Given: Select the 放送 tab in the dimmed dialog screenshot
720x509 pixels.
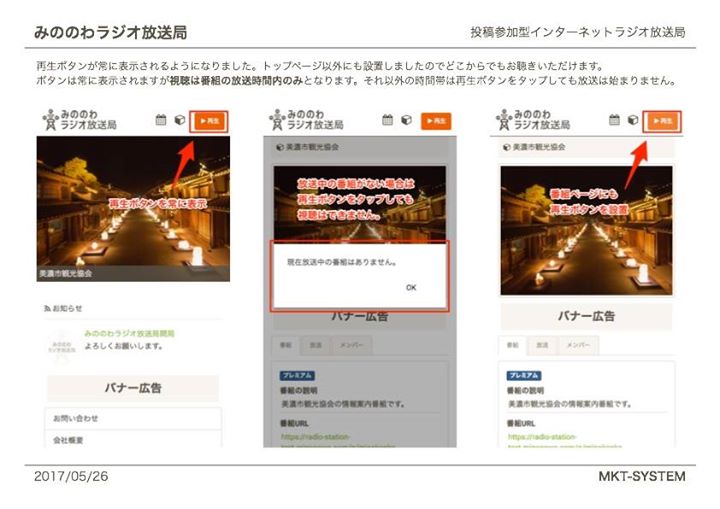Looking at the screenshot, I should click(315, 345).
